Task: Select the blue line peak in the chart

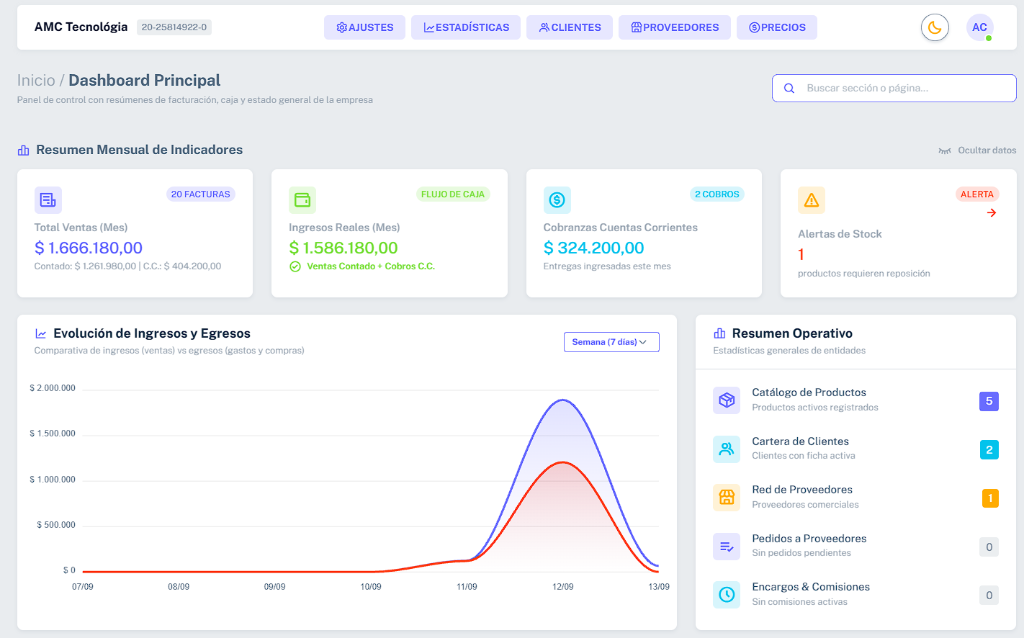Action: pos(562,400)
